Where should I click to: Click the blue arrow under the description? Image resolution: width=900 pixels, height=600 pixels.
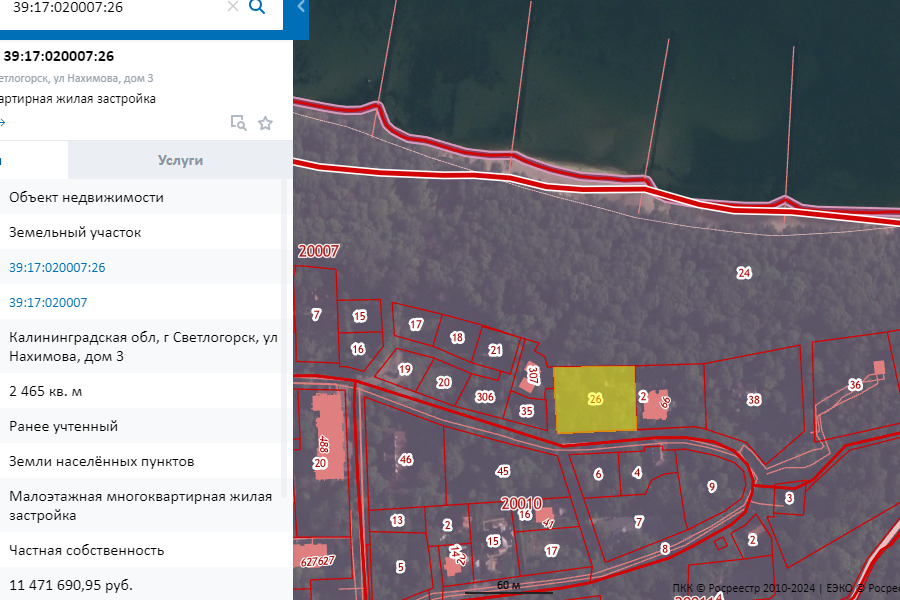click(x=3, y=123)
